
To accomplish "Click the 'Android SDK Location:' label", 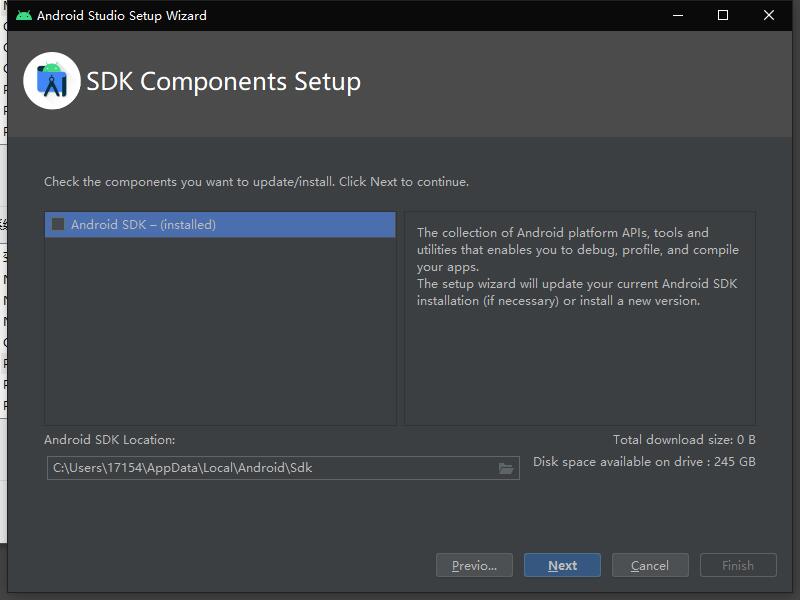I will point(109,439).
